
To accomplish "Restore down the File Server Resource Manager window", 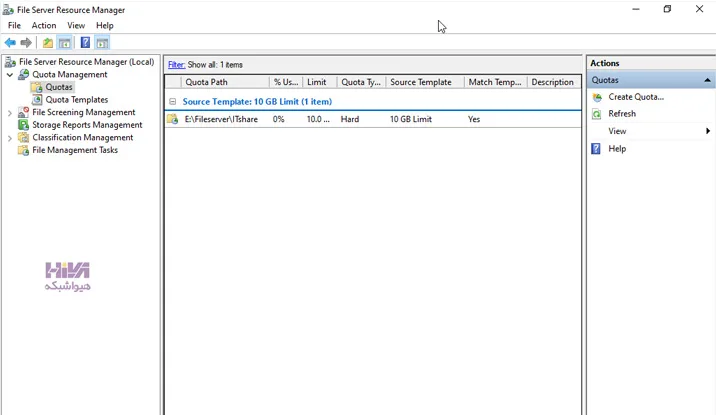I will coord(667,9).
